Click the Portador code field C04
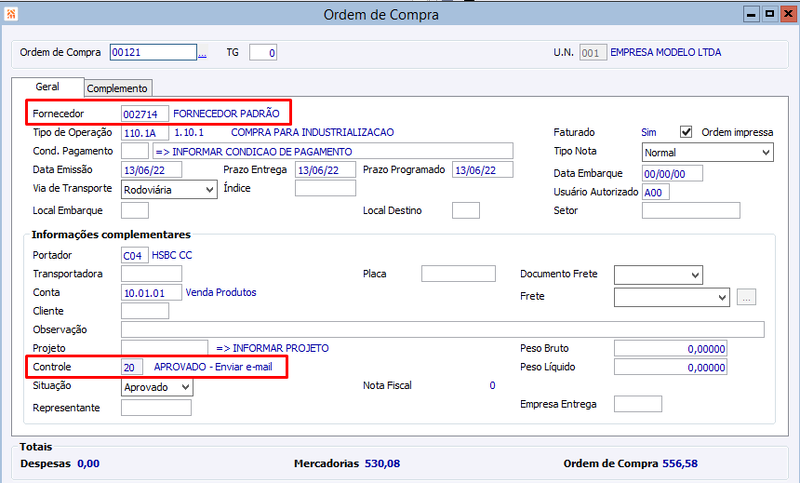 135,255
